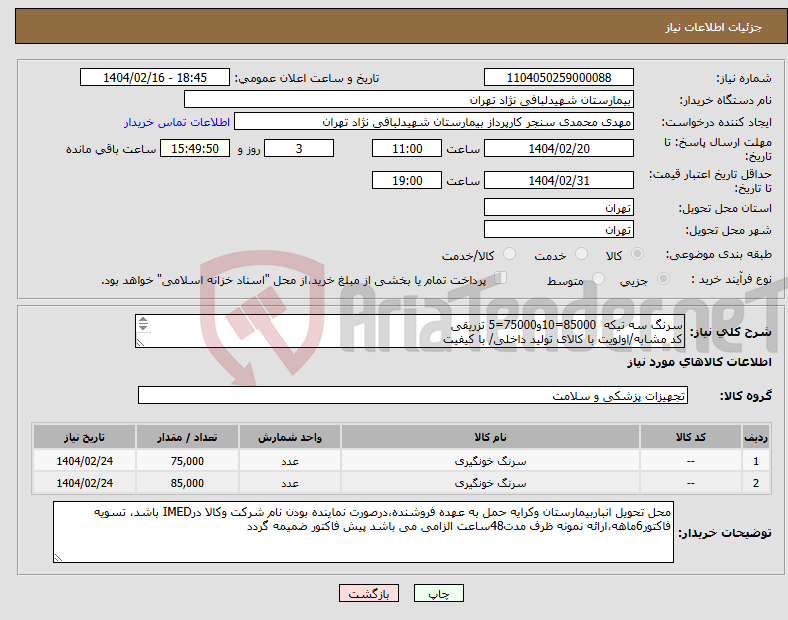Viewport: 788px width, 620px height.
Task: Toggle the اسناد خزانه اسلامی payment checkbox
Action: click(501, 278)
